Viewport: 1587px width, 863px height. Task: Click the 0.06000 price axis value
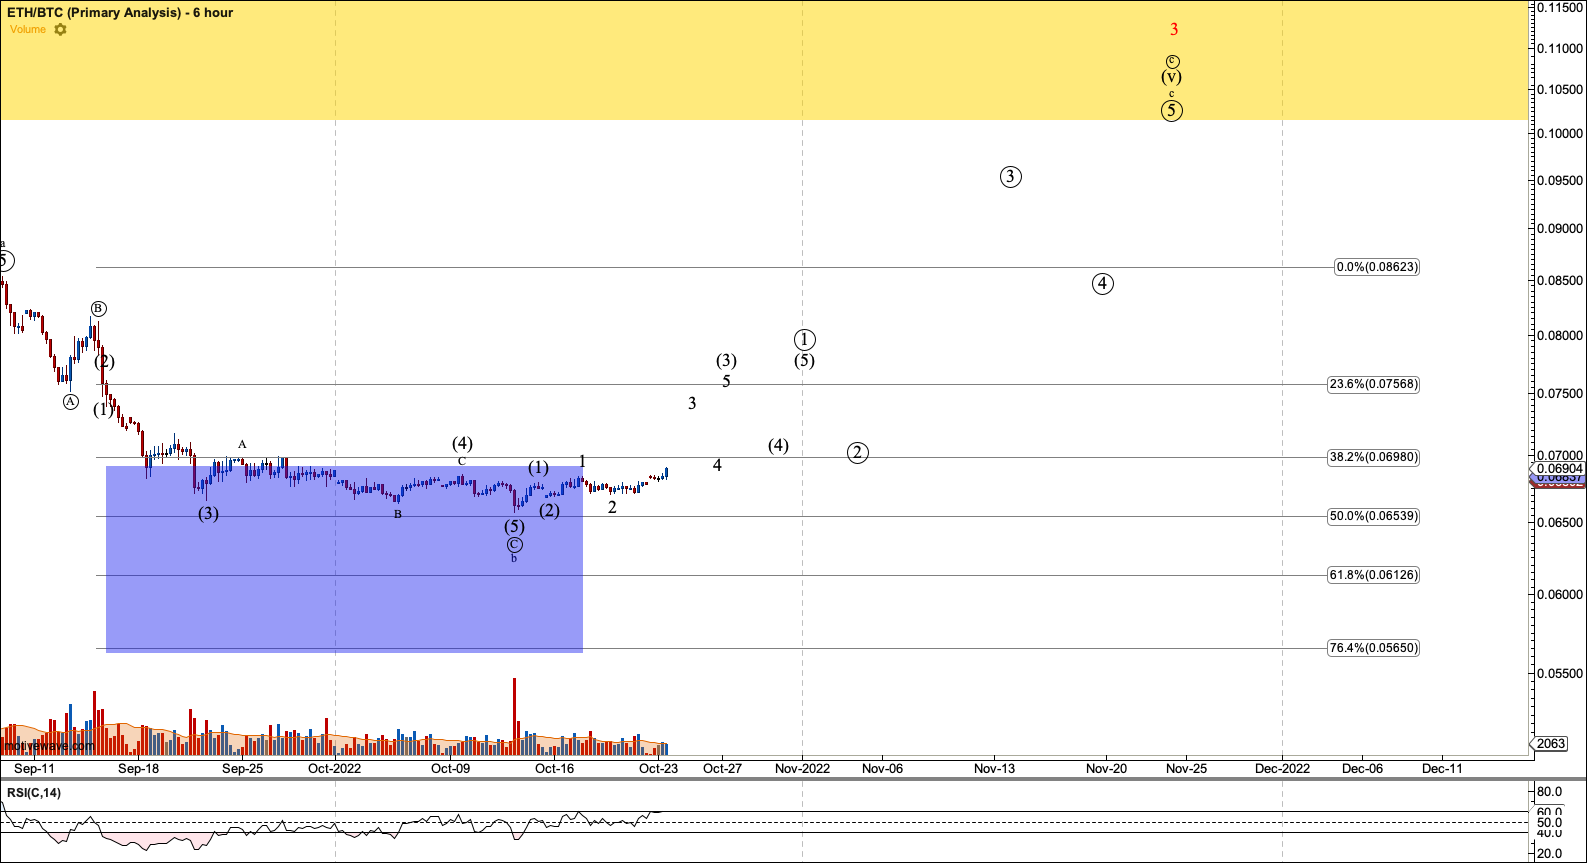pos(1560,595)
